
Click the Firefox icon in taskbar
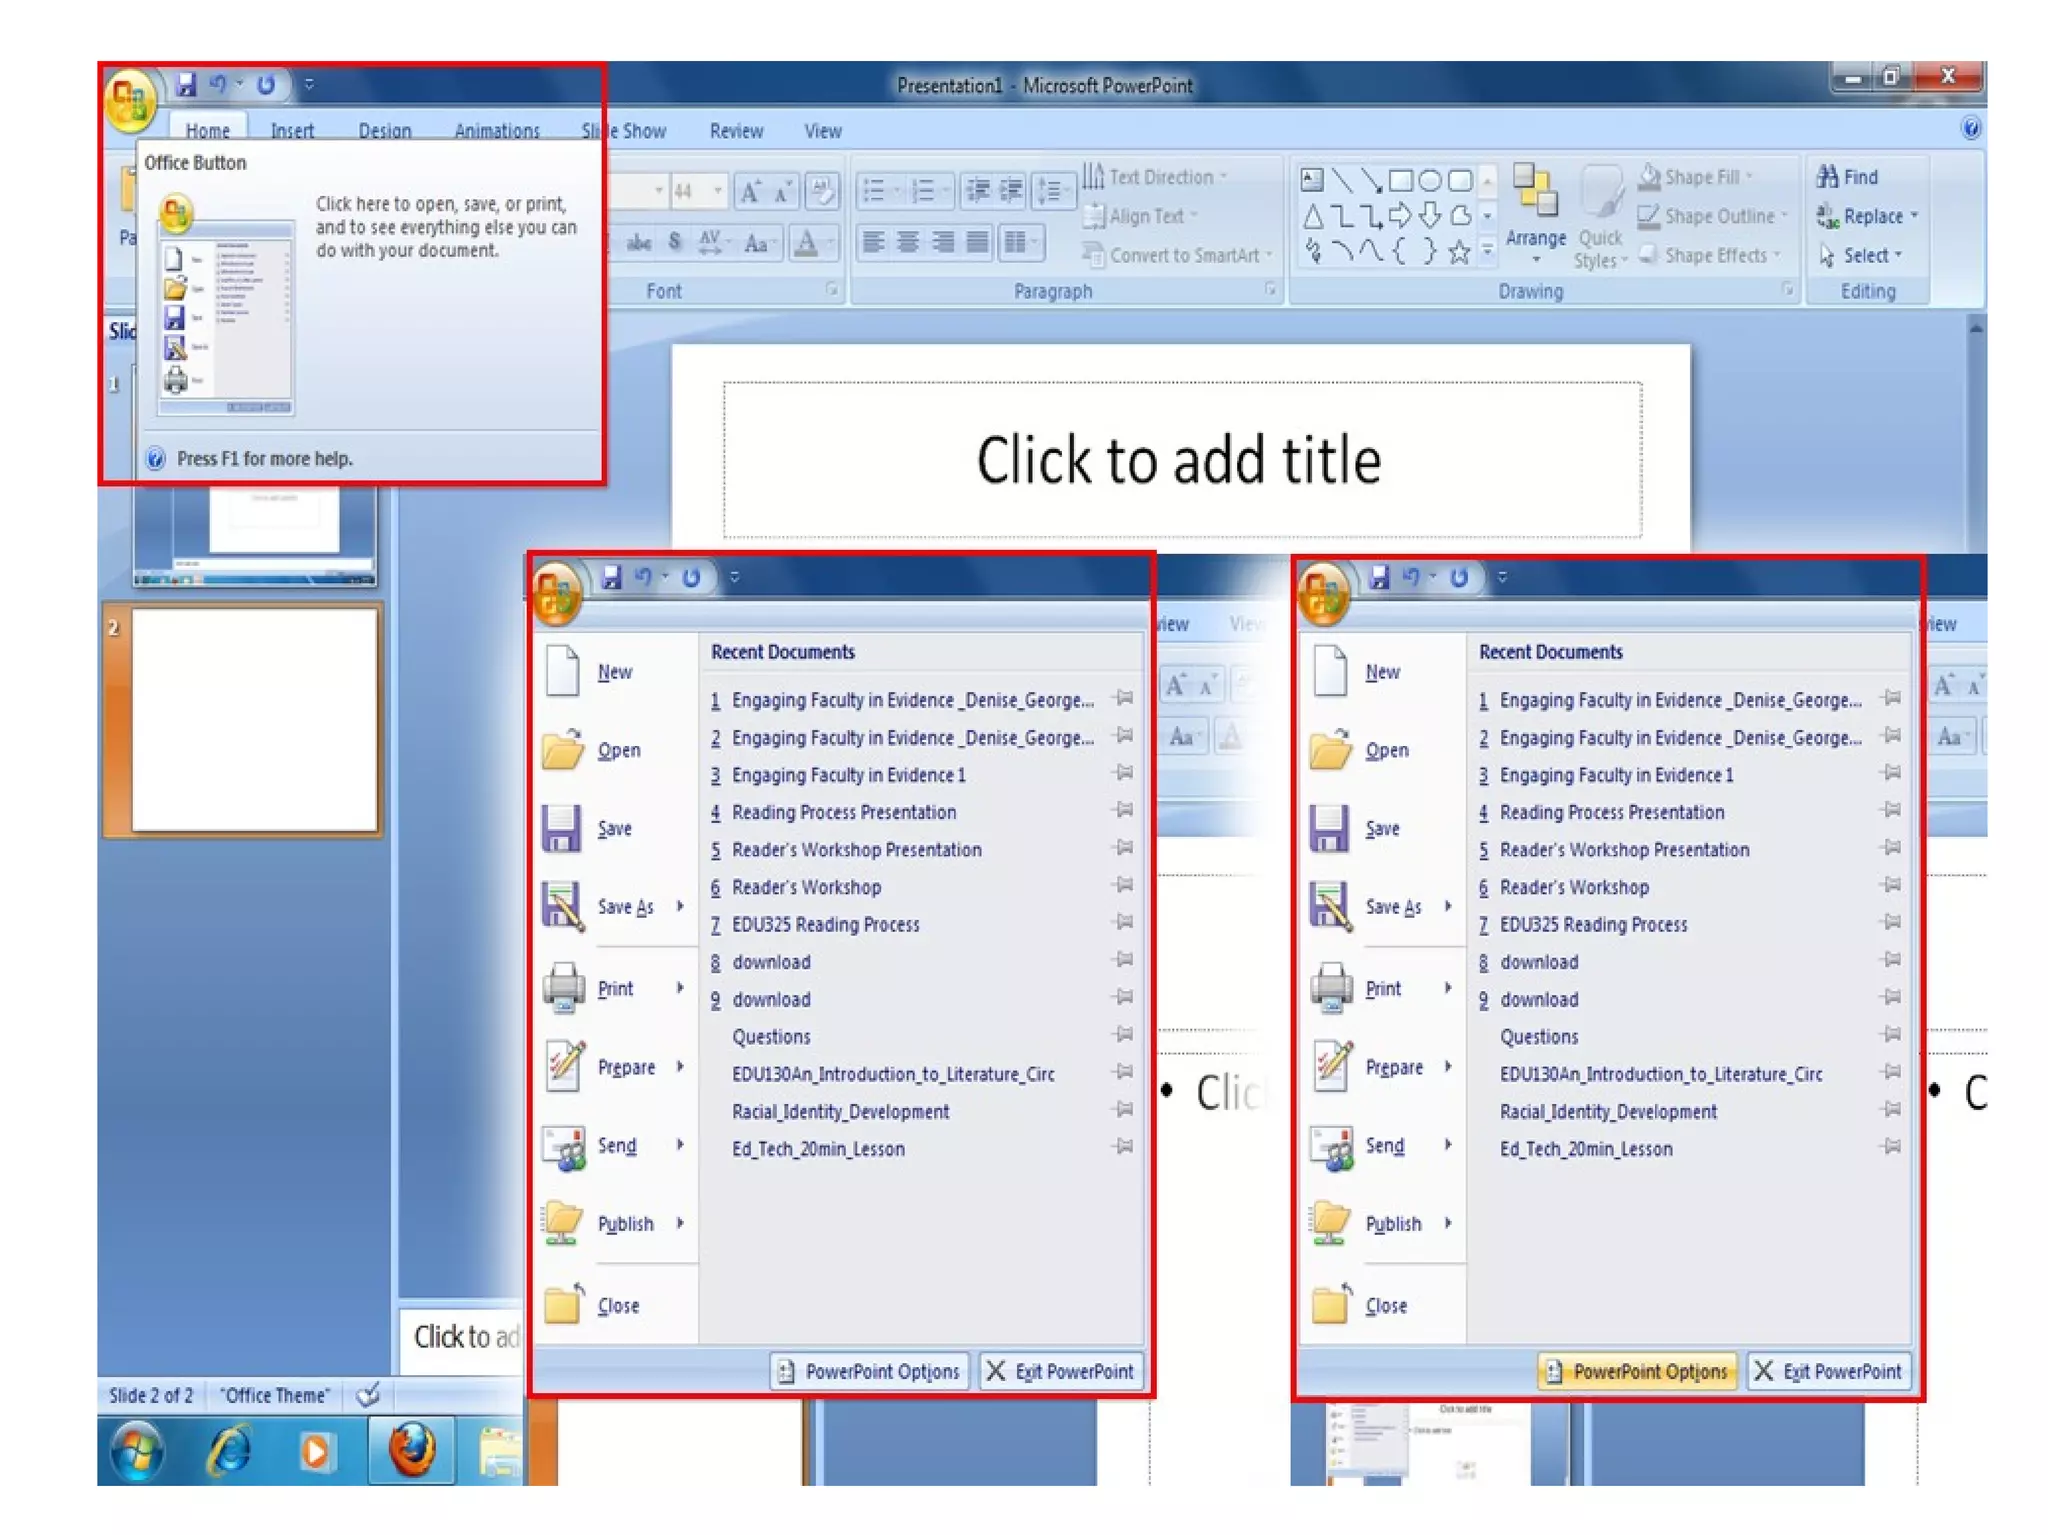[411, 1449]
